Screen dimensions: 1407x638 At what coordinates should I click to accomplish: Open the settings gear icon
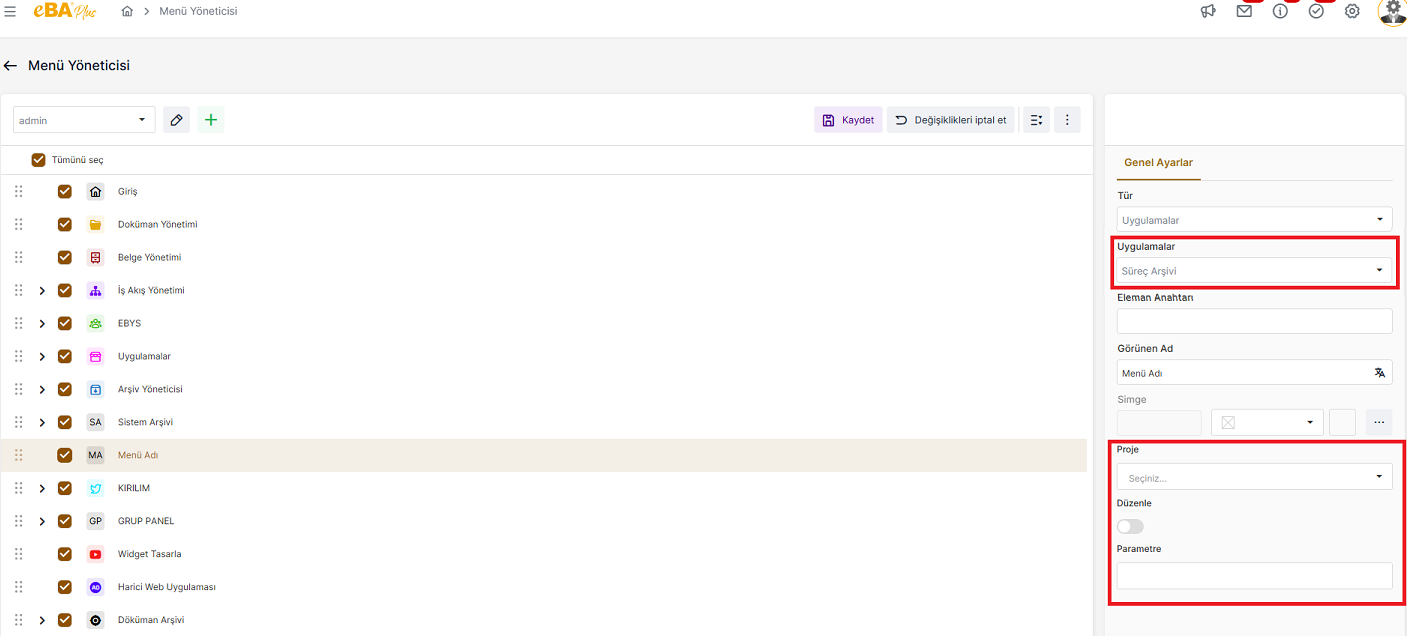pyautogui.click(x=1352, y=11)
